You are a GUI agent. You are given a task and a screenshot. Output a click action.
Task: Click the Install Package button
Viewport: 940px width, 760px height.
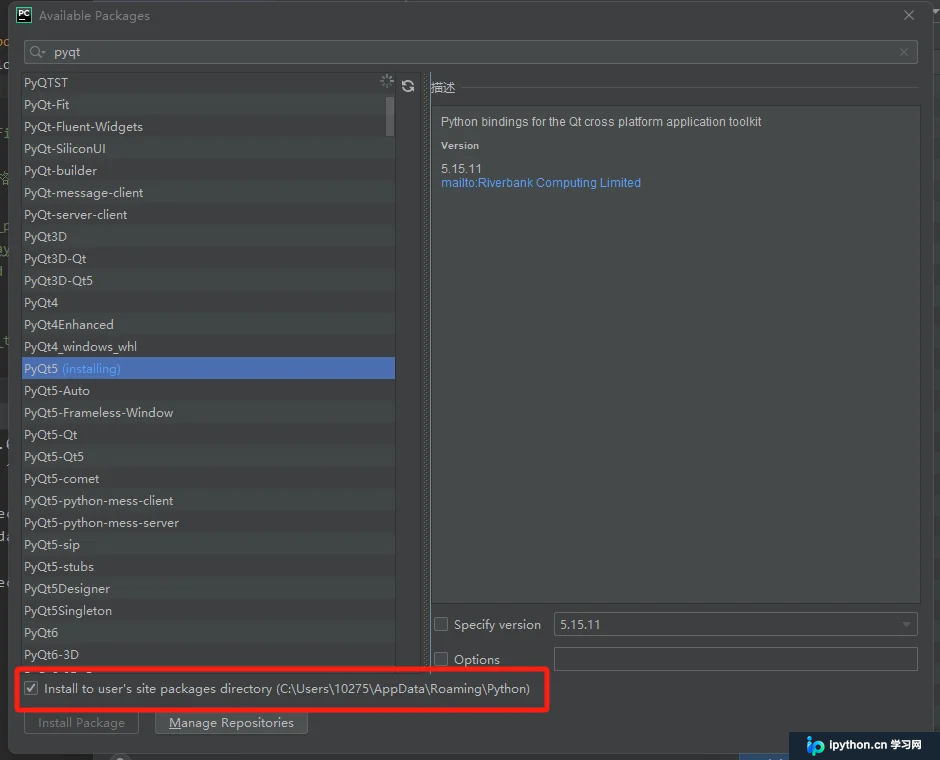tap(82, 723)
